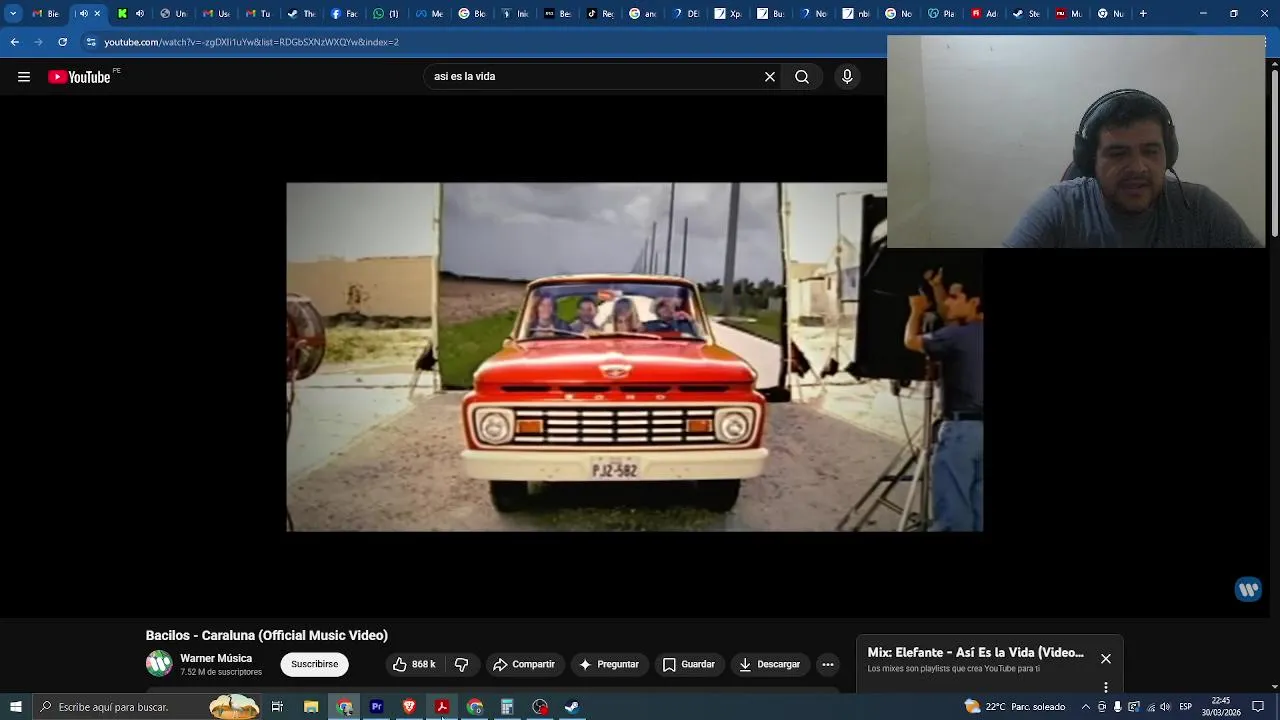This screenshot has height=720, width=1280.
Task: Open volume control in system tray
Action: pos(1165,707)
